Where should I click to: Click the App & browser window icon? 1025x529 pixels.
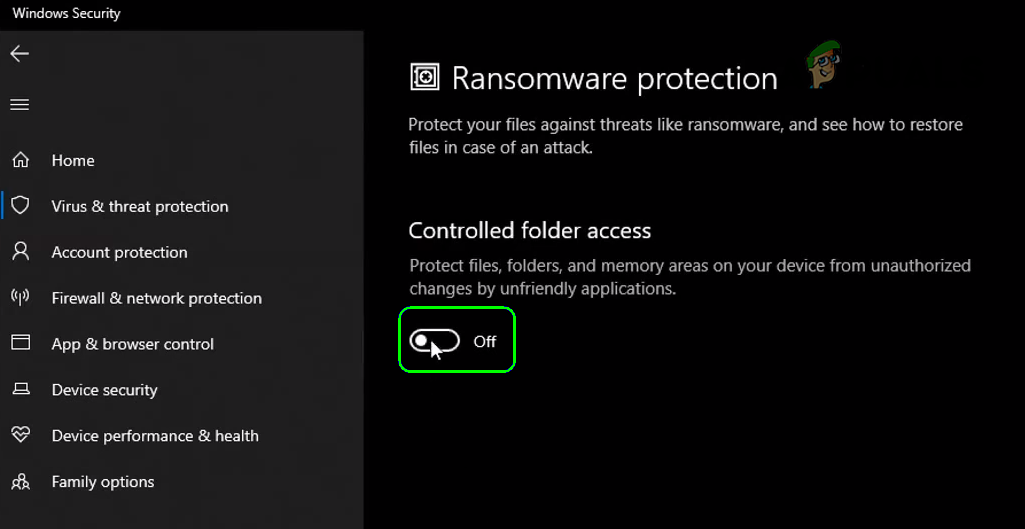tap(20, 343)
